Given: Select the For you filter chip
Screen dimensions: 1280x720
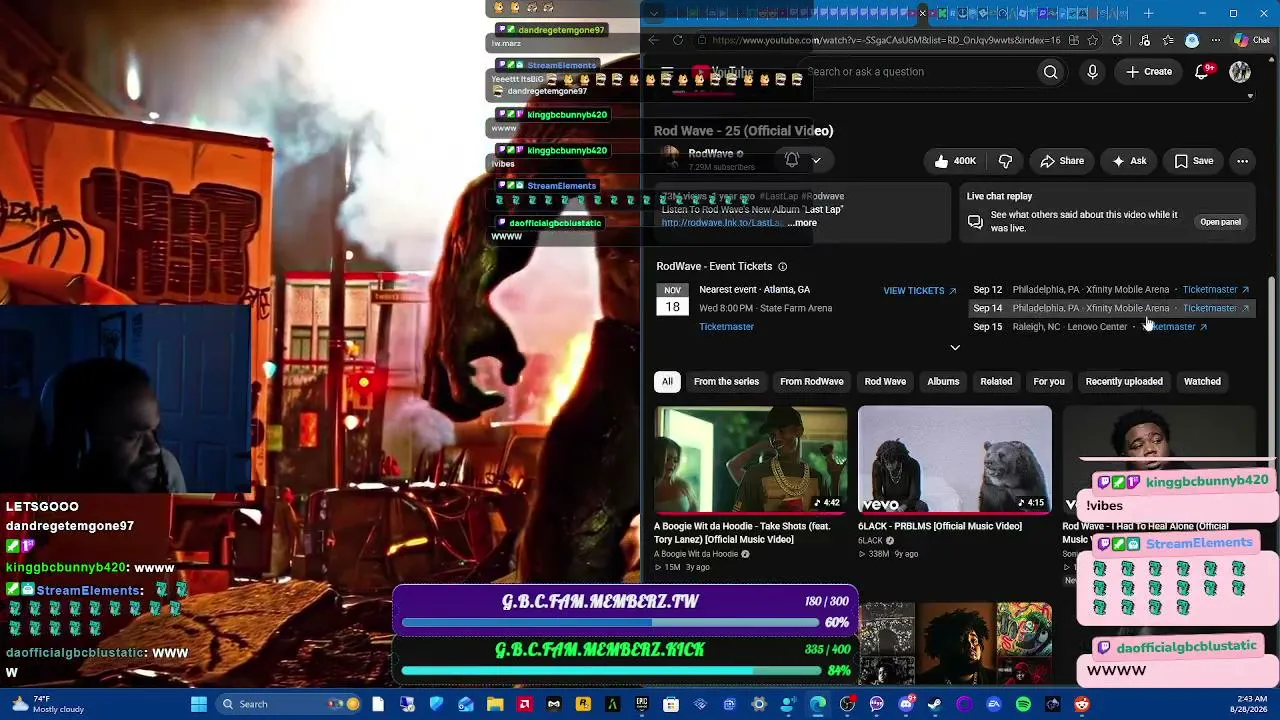Looking at the screenshot, I should click(1049, 382).
